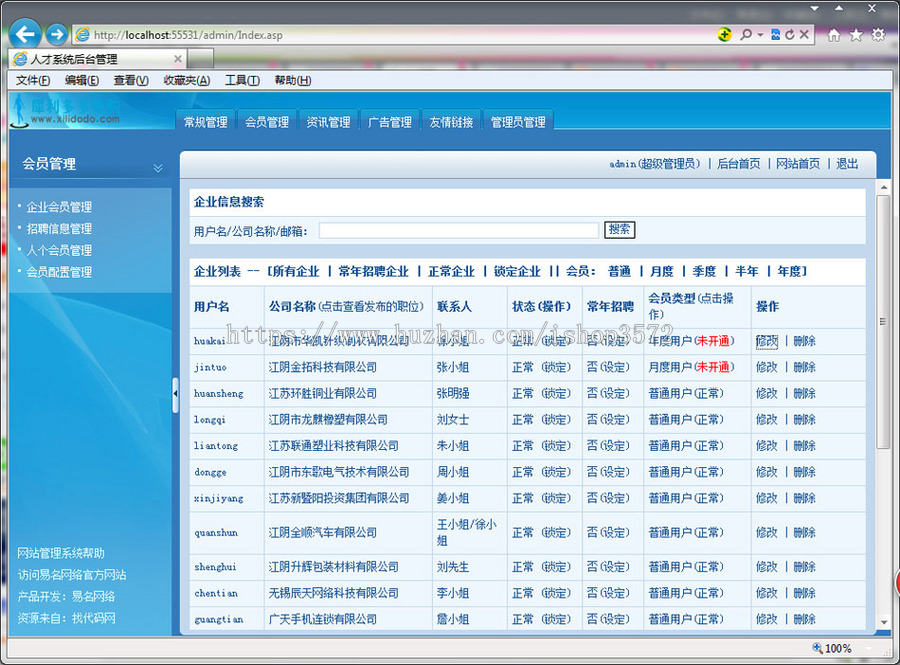This screenshot has height=665, width=900.
Task: Open 人个会员管理 in the sidebar
Action: click(x=59, y=251)
